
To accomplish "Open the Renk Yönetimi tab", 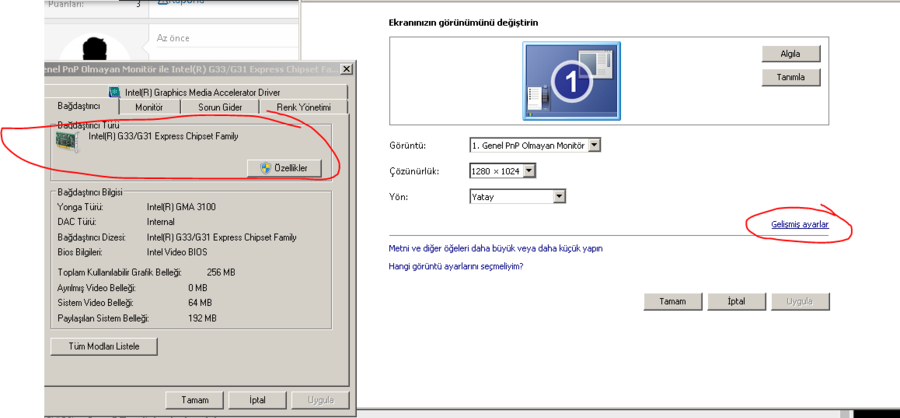I will [304, 107].
